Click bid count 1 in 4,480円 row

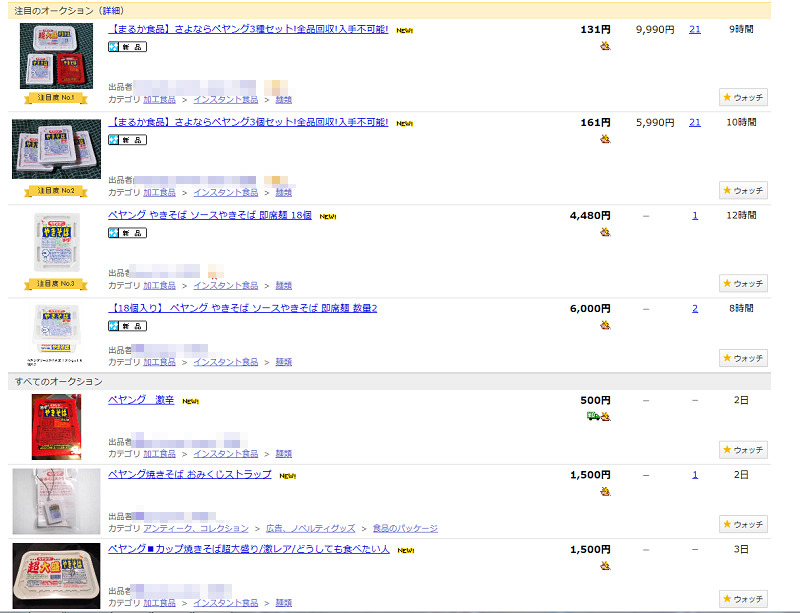click(x=695, y=215)
